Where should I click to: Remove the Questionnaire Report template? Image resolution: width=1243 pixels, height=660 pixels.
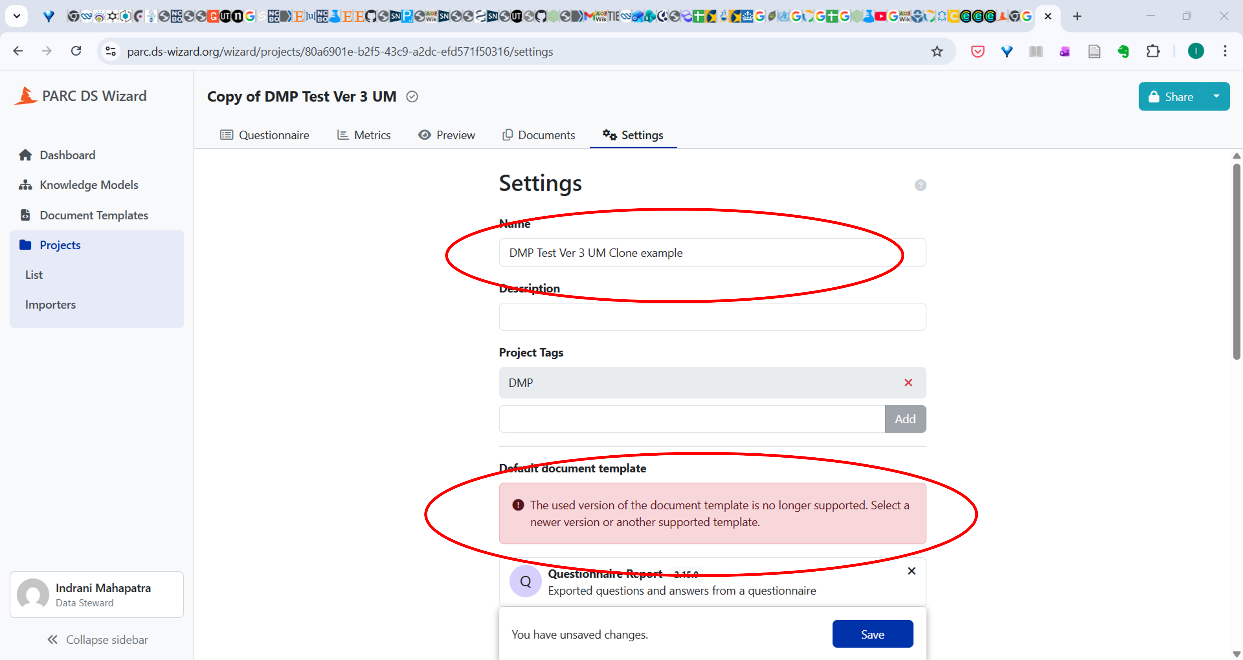[x=911, y=571]
